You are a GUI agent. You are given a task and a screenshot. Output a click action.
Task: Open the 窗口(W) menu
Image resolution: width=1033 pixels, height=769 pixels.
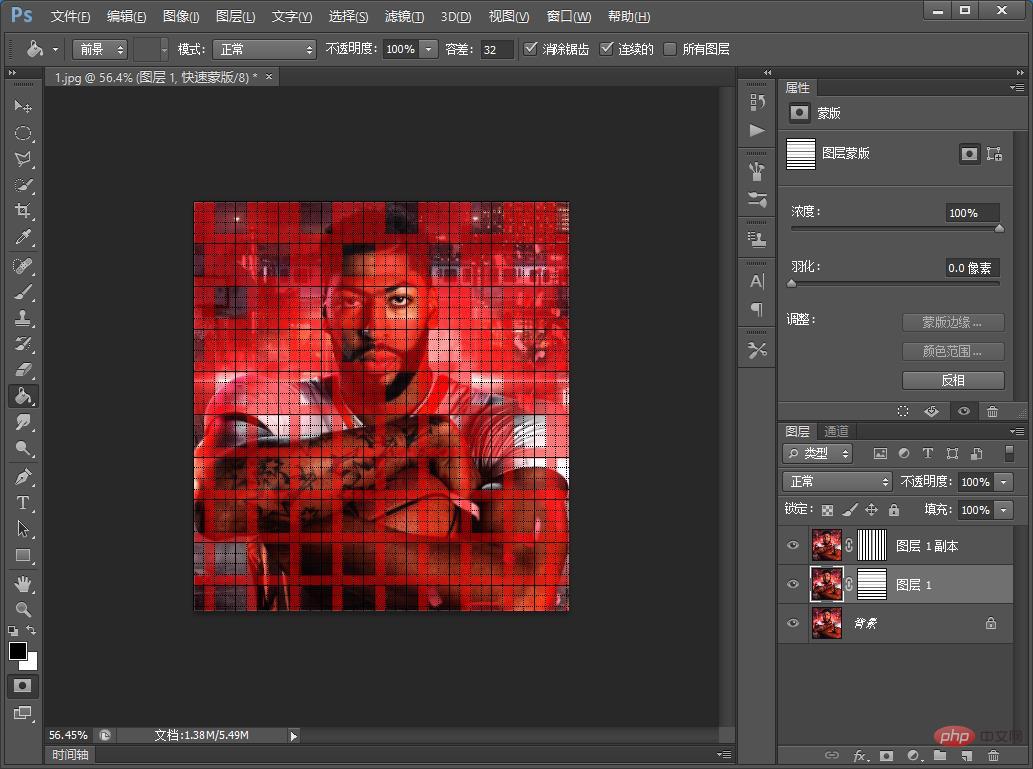coord(569,16)
